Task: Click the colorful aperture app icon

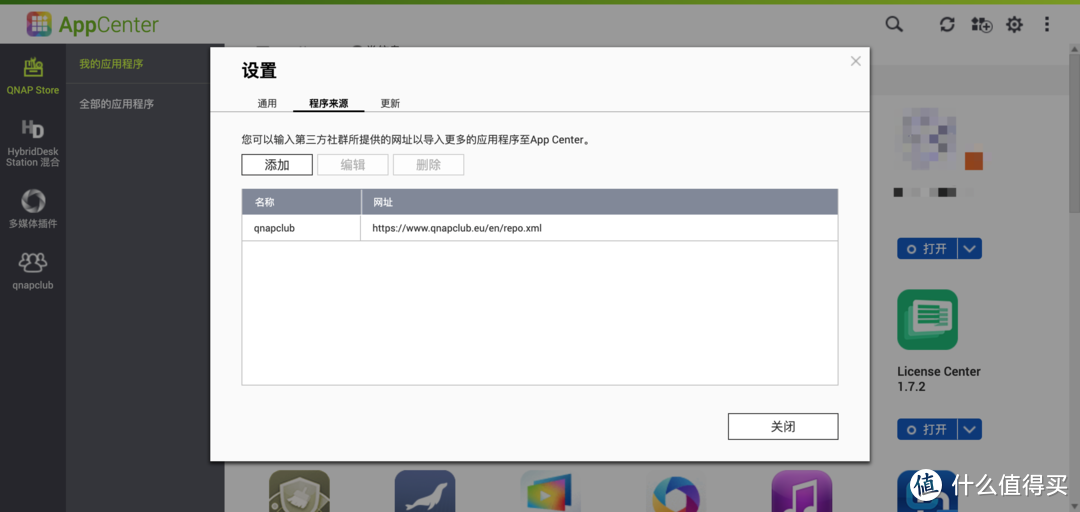Action: tap(676, 491)
